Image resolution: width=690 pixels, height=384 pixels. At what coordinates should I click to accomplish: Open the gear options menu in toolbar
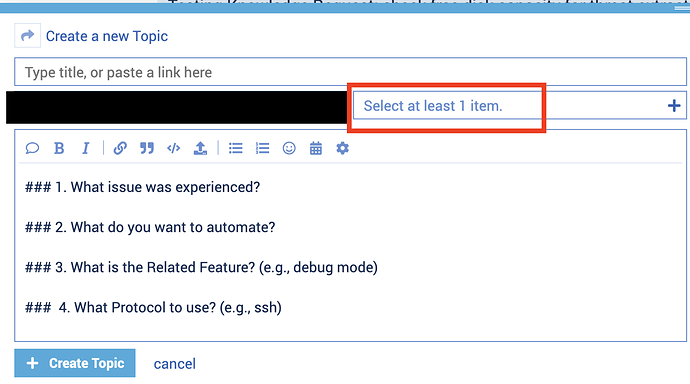pos(342,148)
